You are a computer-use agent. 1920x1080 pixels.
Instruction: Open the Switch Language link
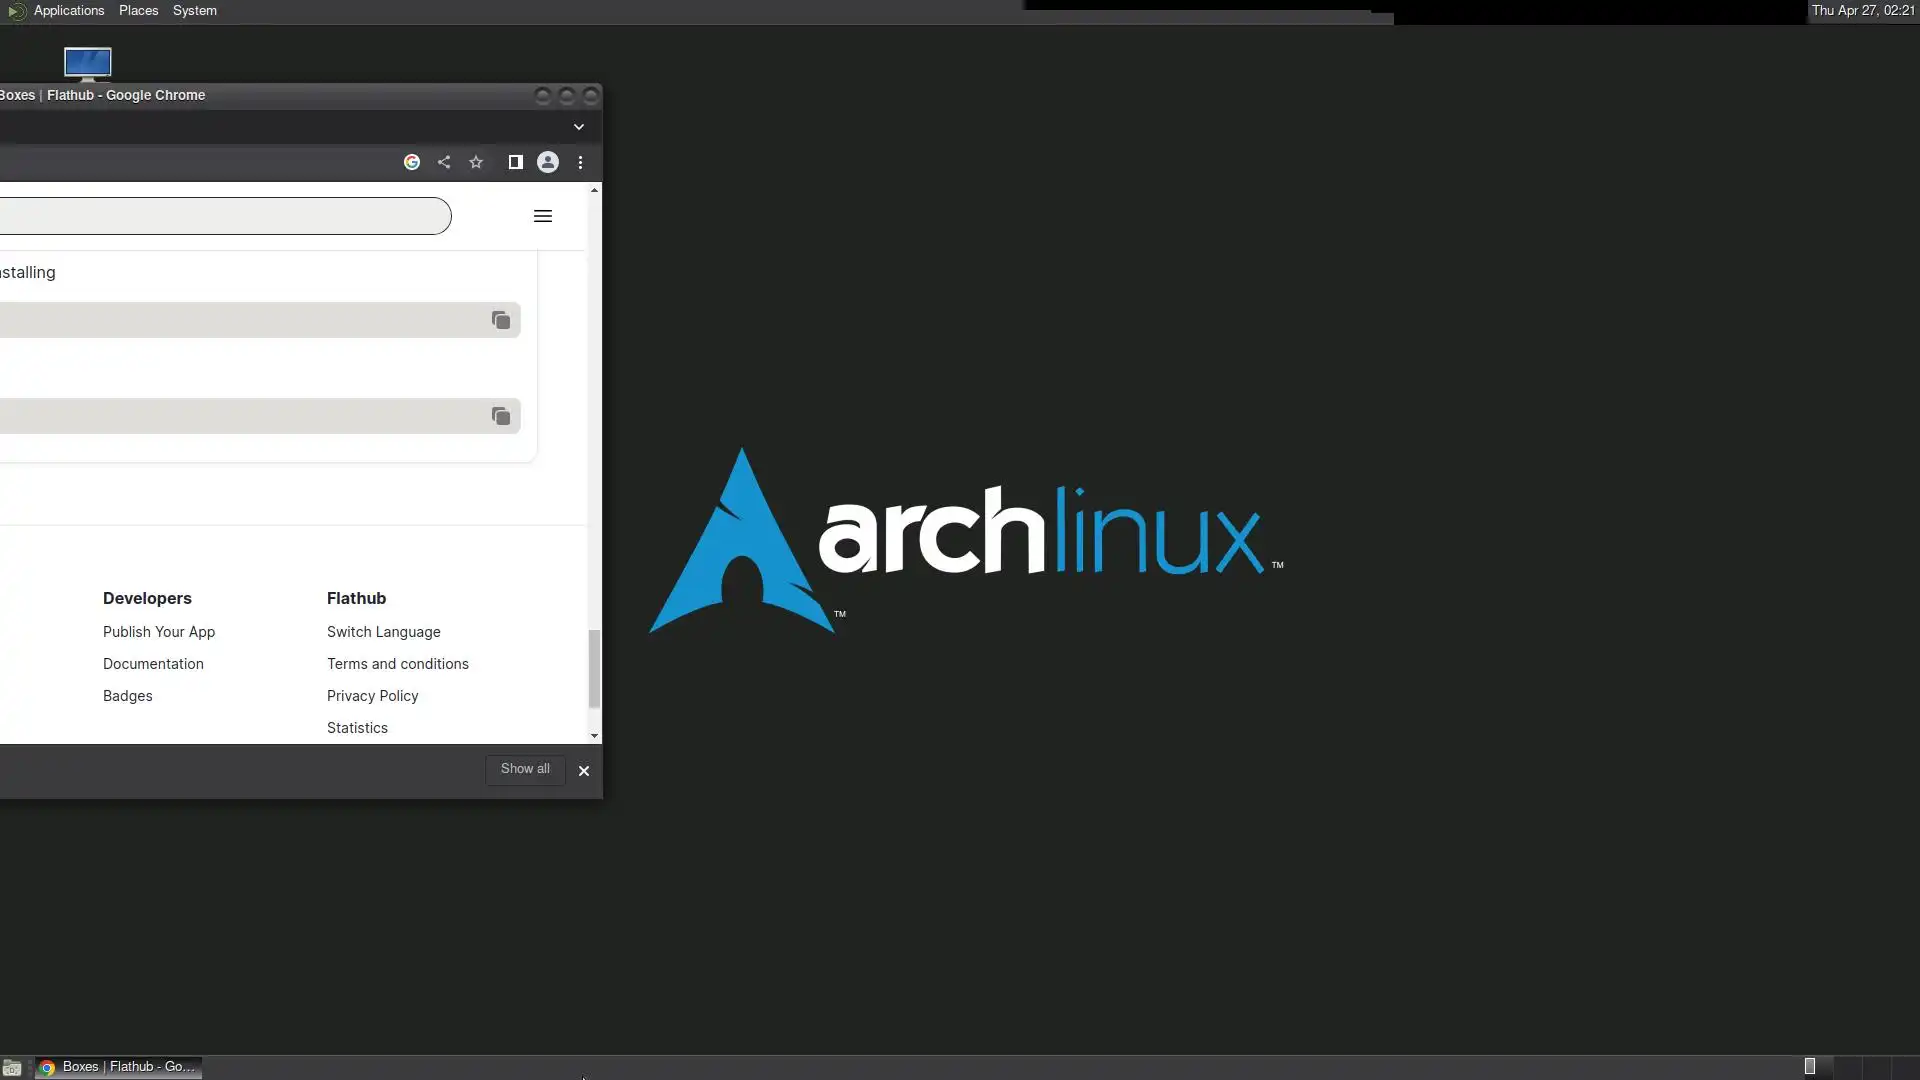(383, 632)
